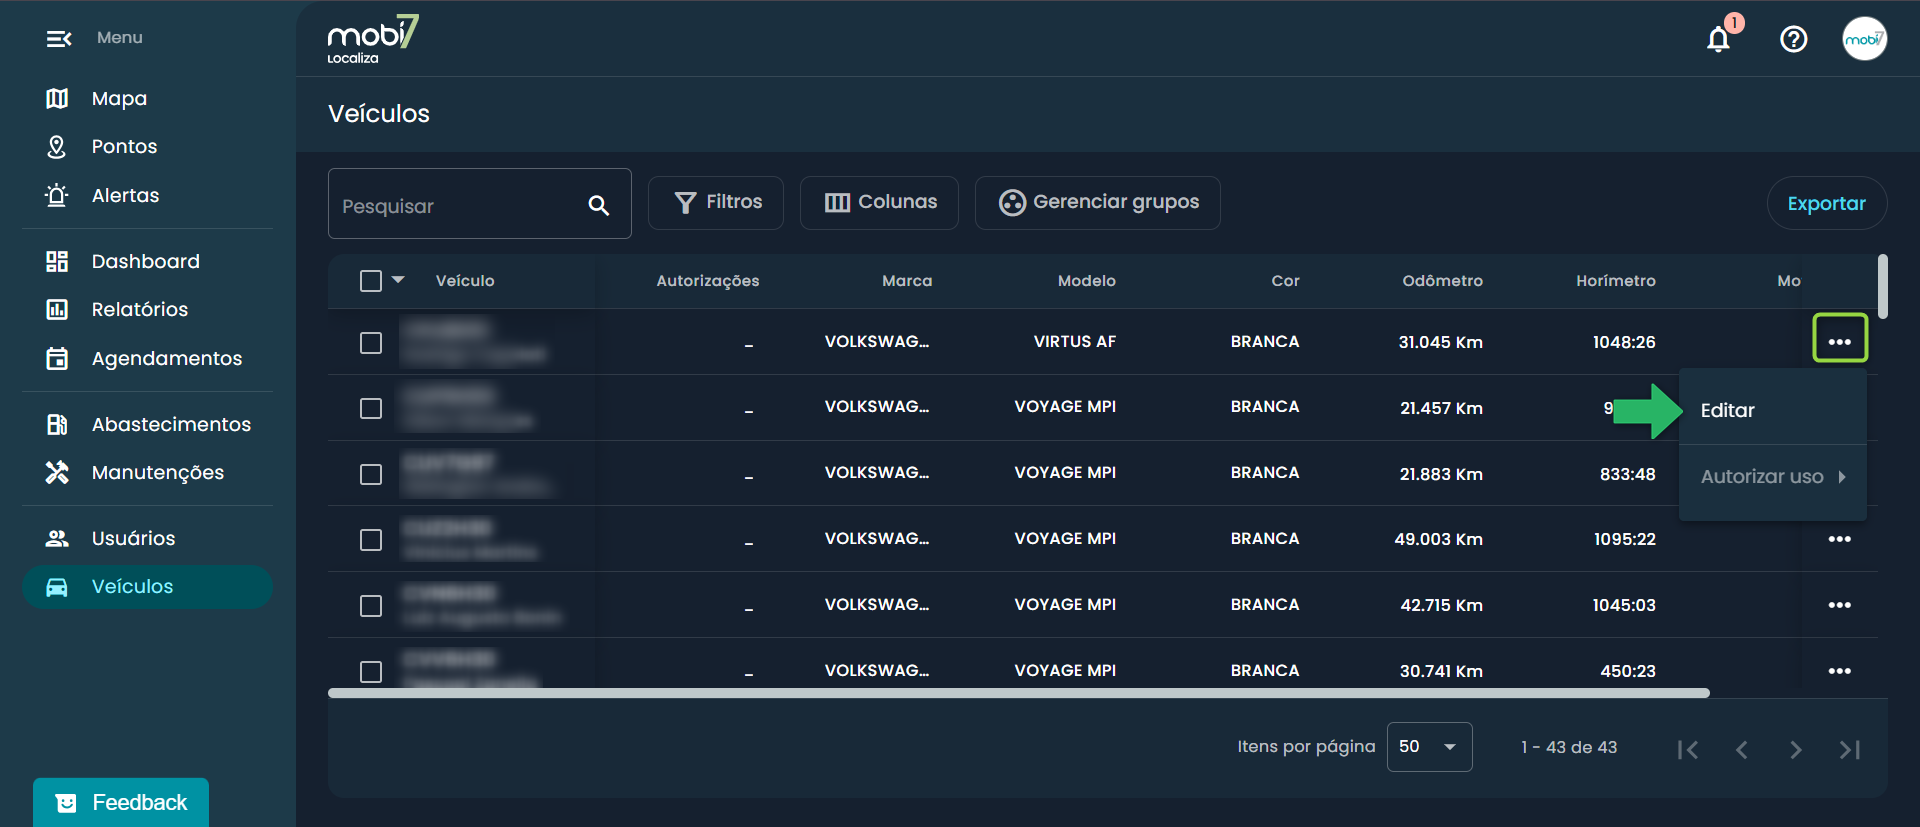Viewport: 1920px width, 827px height.
Task: Click the horizontal table scrollbar
Action: (1018, 693)
